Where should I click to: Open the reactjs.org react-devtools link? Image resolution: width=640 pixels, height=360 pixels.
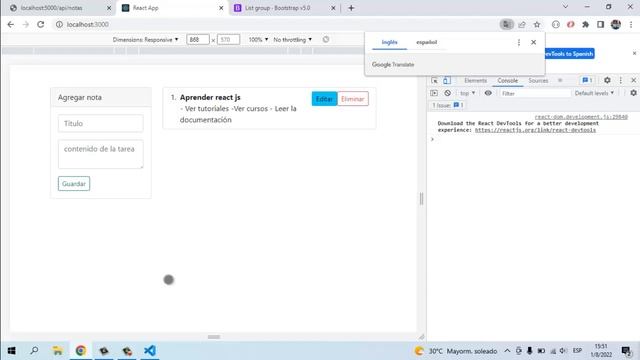point(535,130)
